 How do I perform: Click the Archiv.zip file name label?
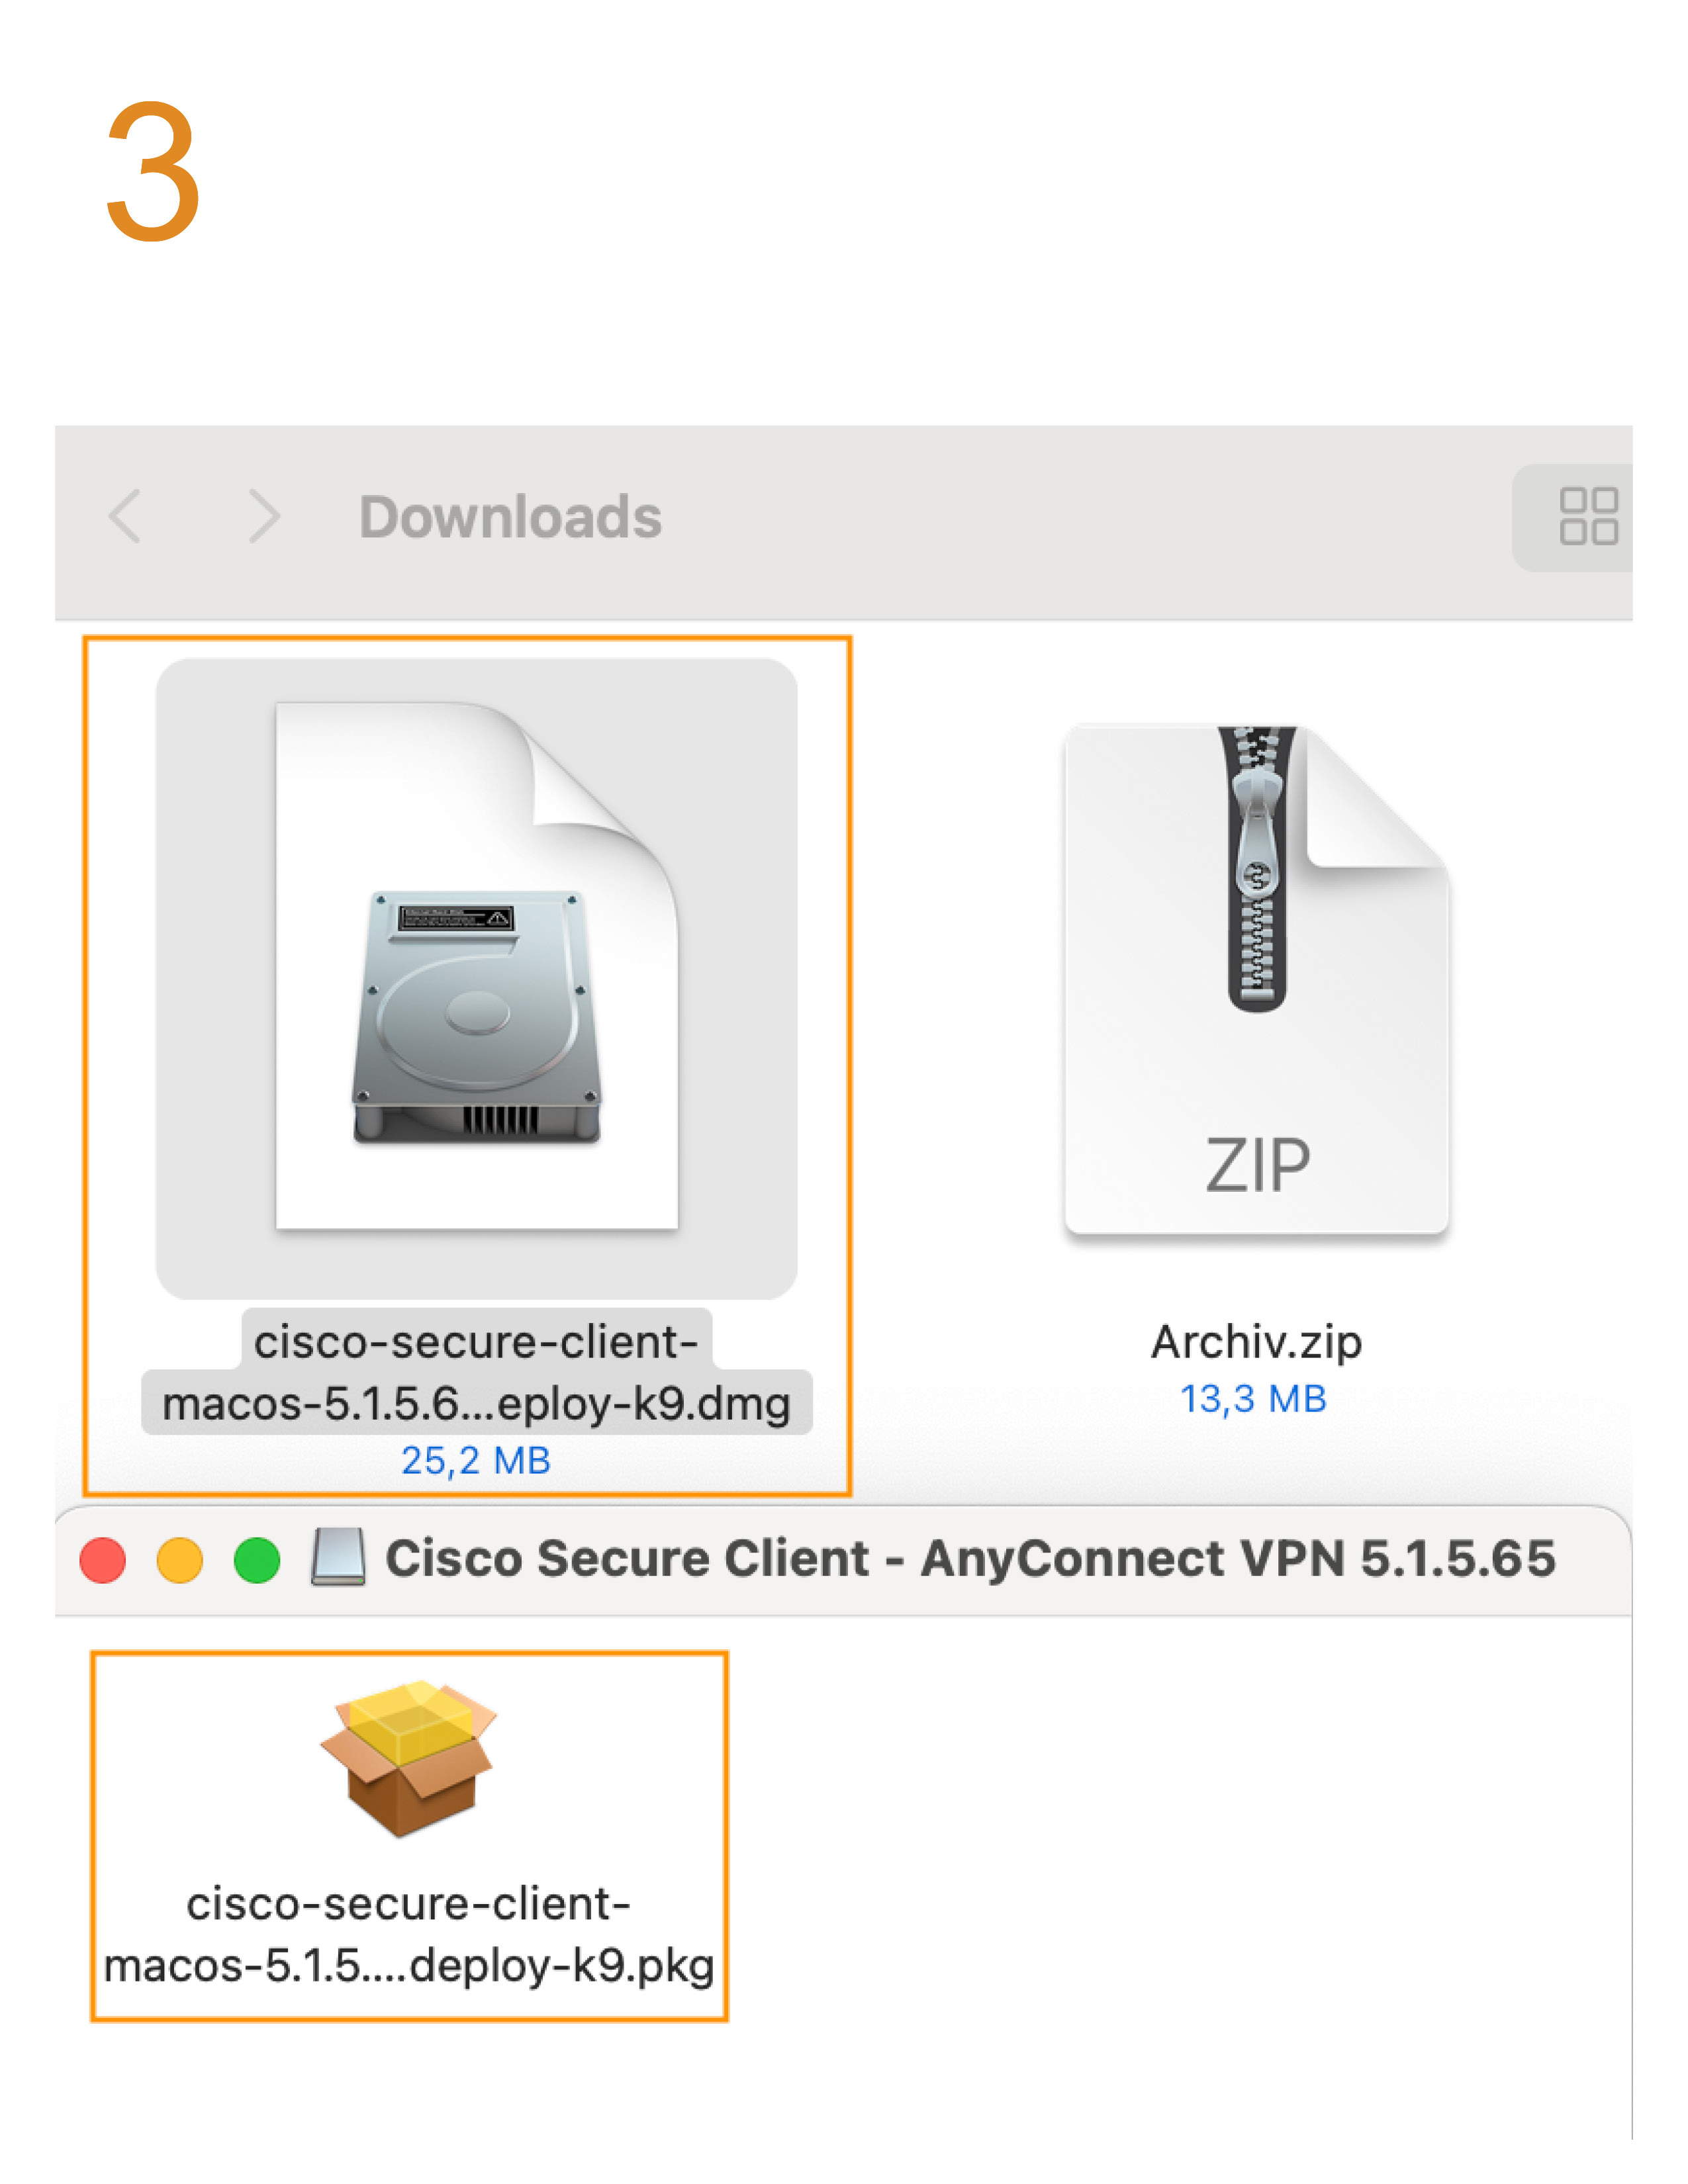point(1256,1342)
